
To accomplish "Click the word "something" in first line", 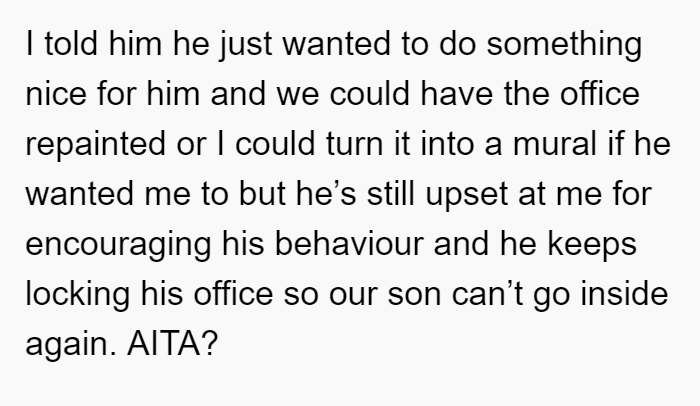I will pos(564,45).
